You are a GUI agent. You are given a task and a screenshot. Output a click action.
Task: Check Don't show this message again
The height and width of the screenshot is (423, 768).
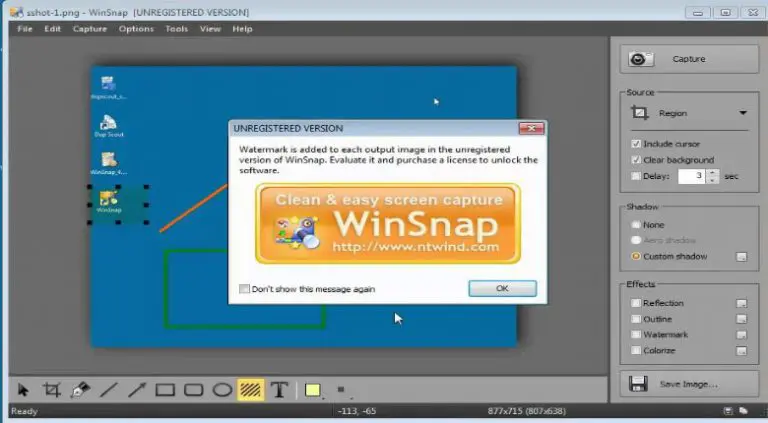tap(244, 289)
